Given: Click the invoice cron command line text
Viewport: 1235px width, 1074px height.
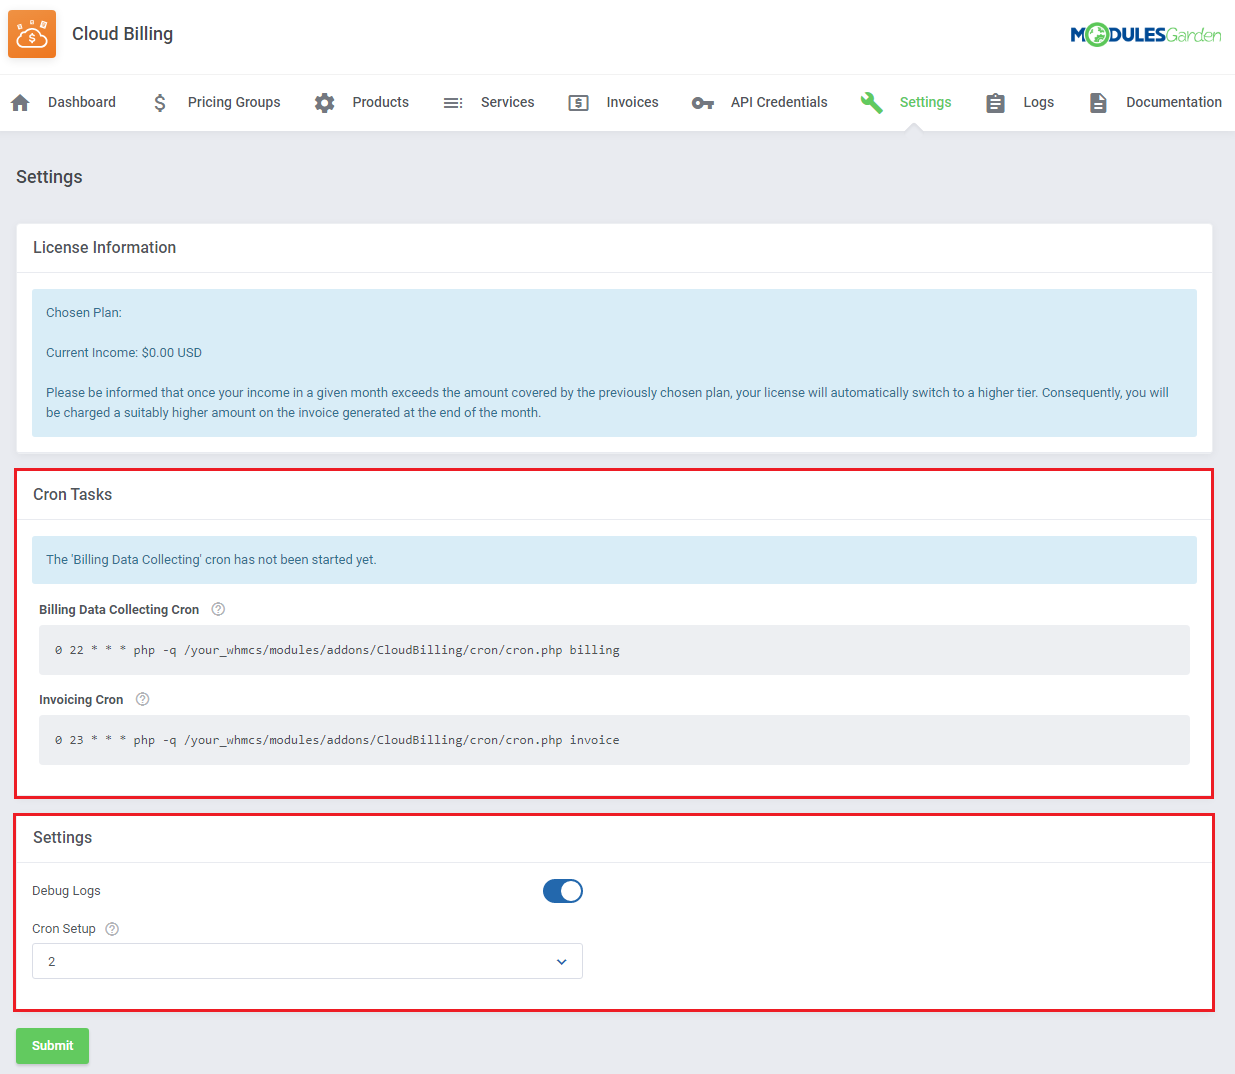Looking at the screenshot, I should click(337, 740).
